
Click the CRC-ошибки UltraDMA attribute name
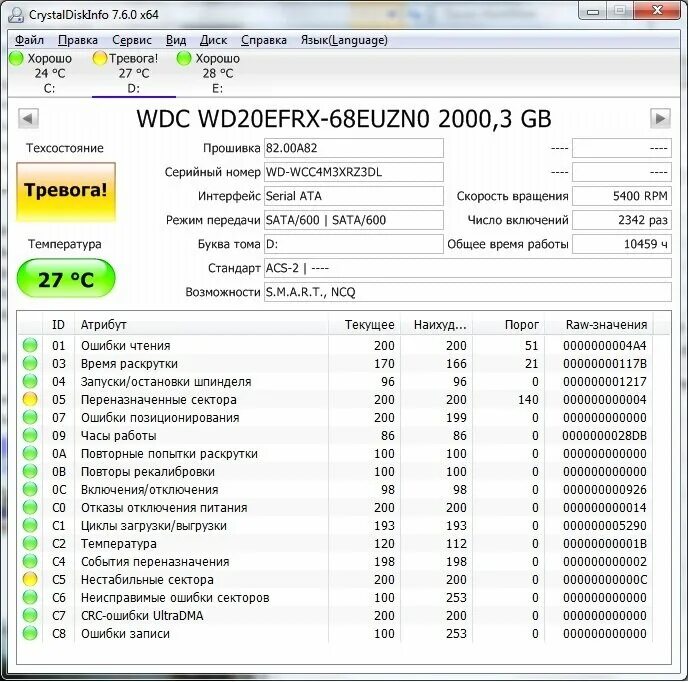tap(142, 616)
